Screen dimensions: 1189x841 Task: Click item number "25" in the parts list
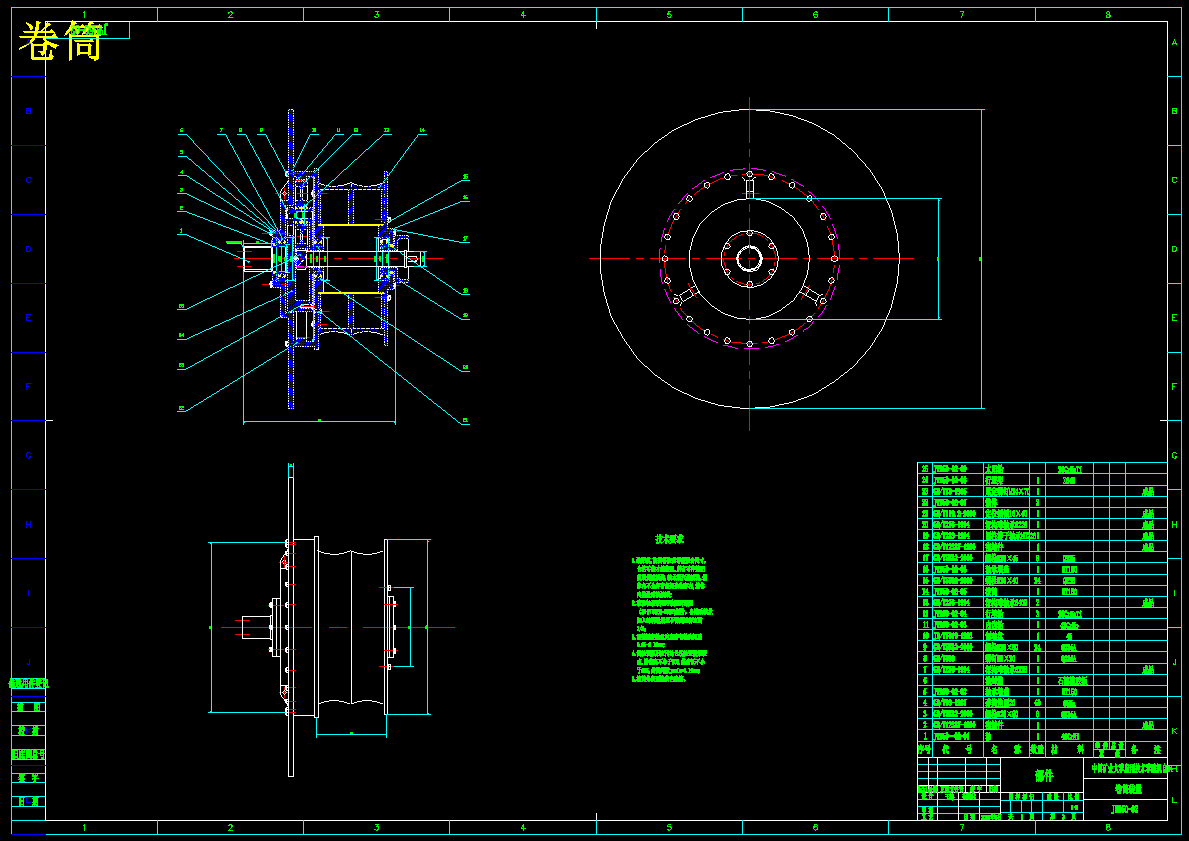point(925,469)
